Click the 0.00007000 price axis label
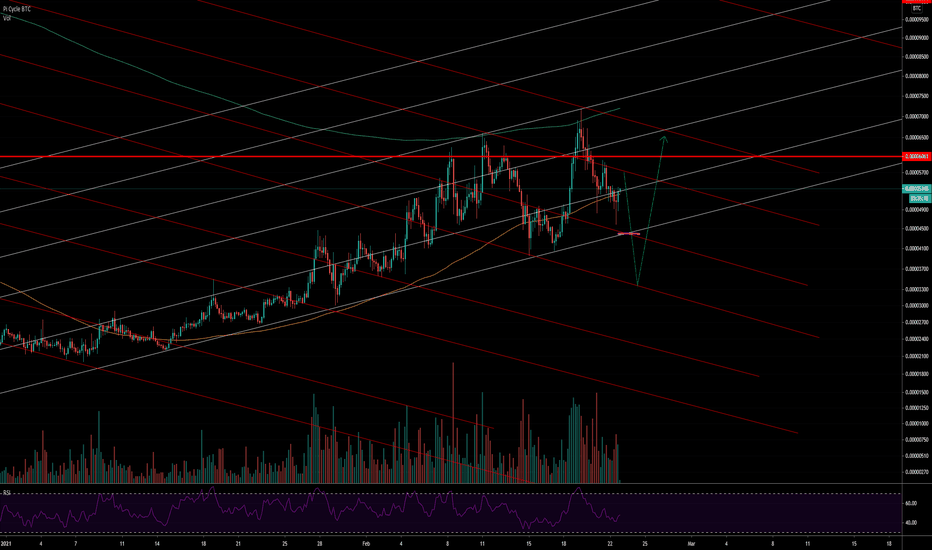 917,117
